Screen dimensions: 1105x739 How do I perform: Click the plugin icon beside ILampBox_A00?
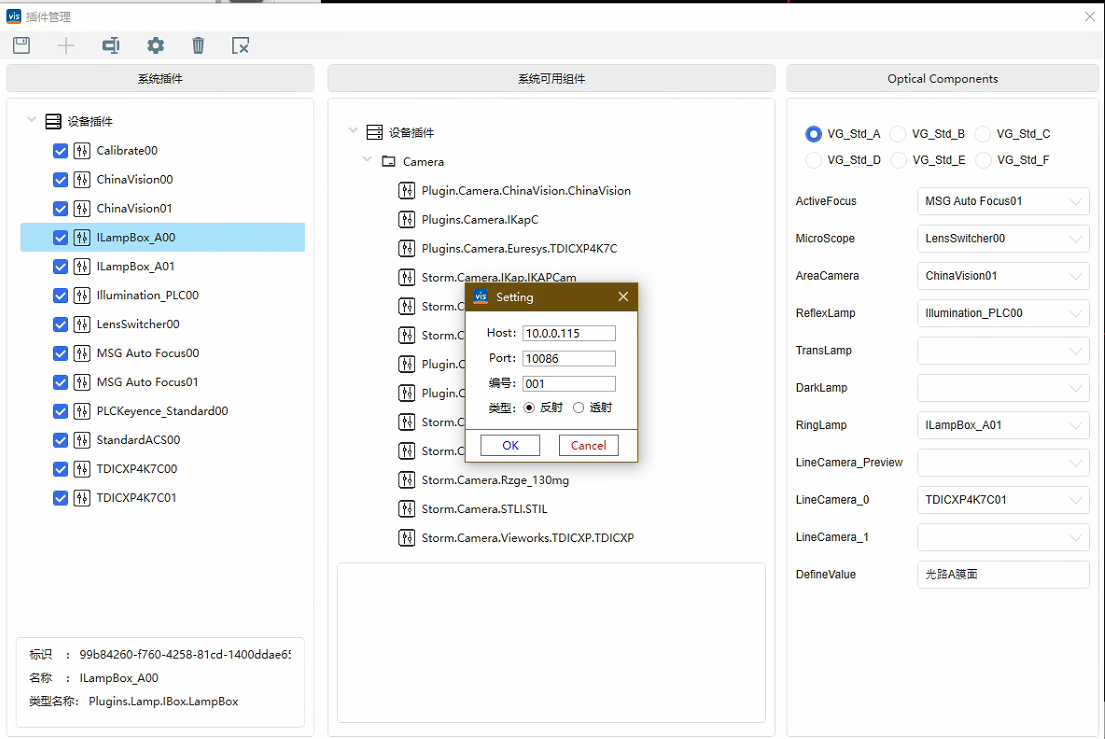click(82, 237)
